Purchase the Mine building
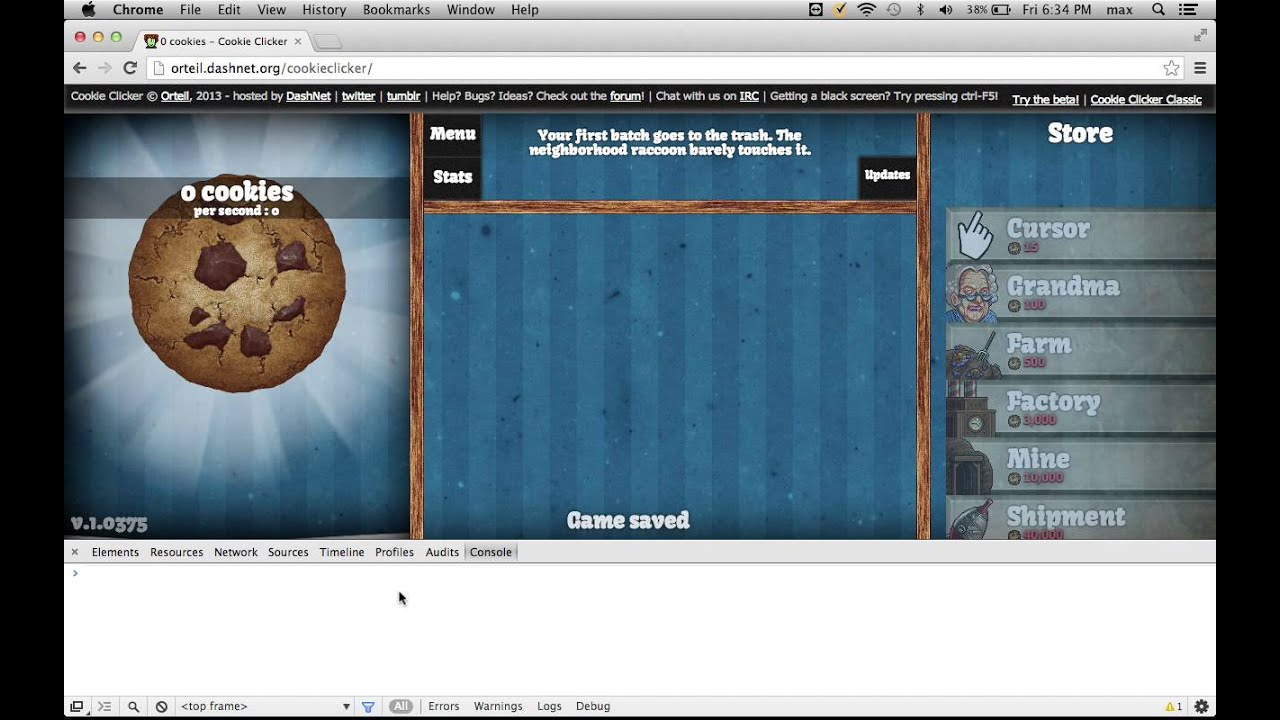This screenshot has width=1280, height=720. point(1081,467)
